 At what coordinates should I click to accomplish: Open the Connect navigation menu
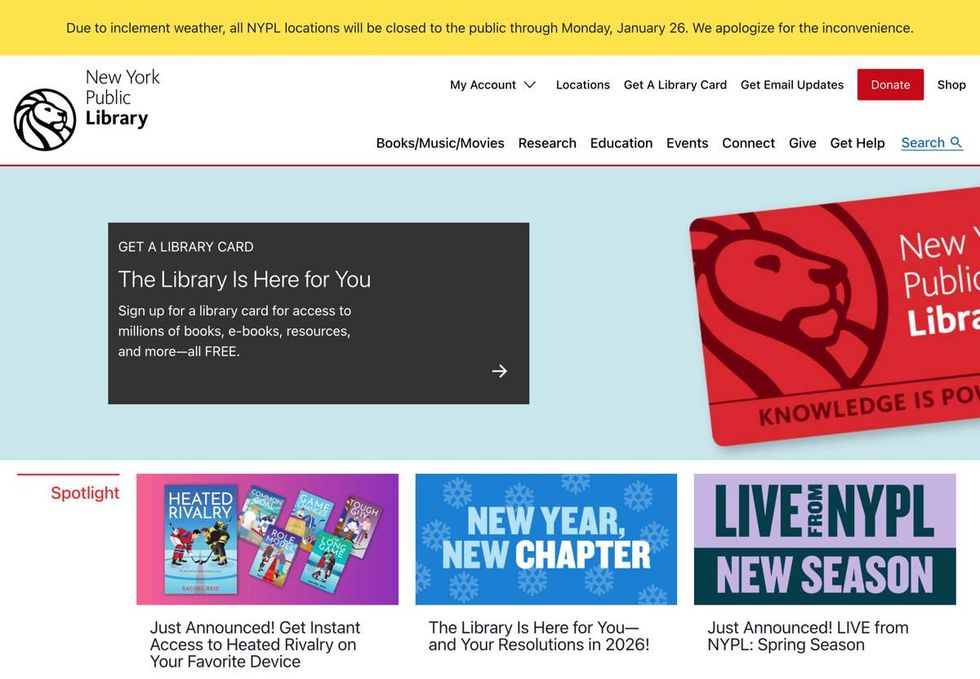pyautogui.click(x=748, y=143)
